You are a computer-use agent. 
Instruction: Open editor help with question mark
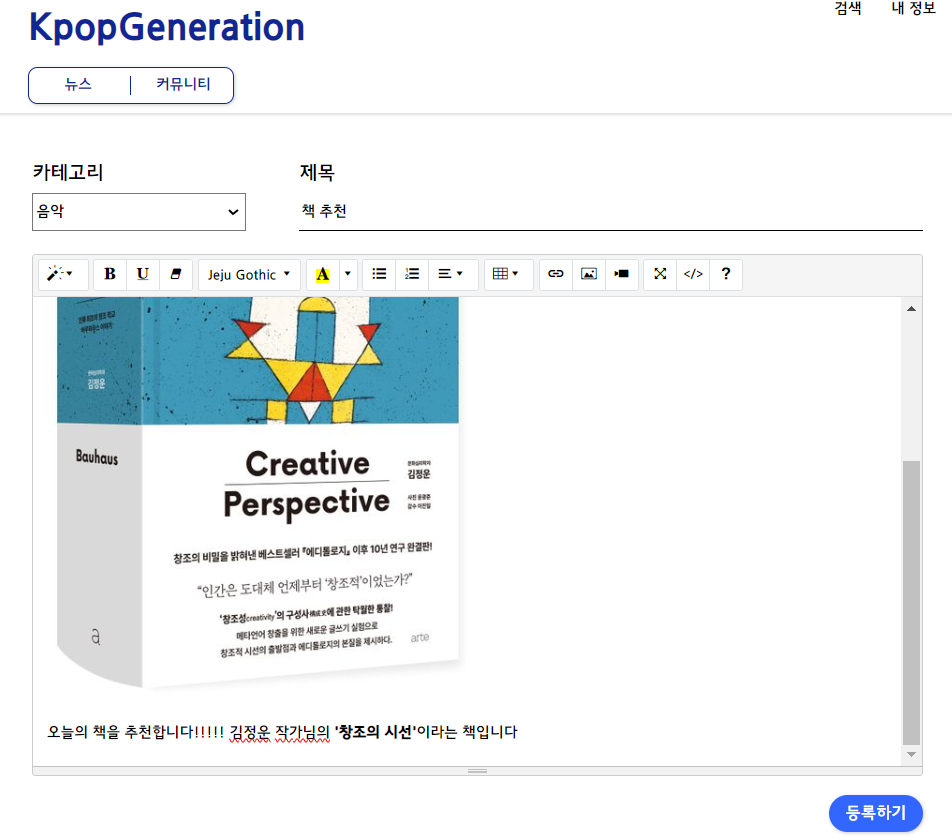coord(726,274)
